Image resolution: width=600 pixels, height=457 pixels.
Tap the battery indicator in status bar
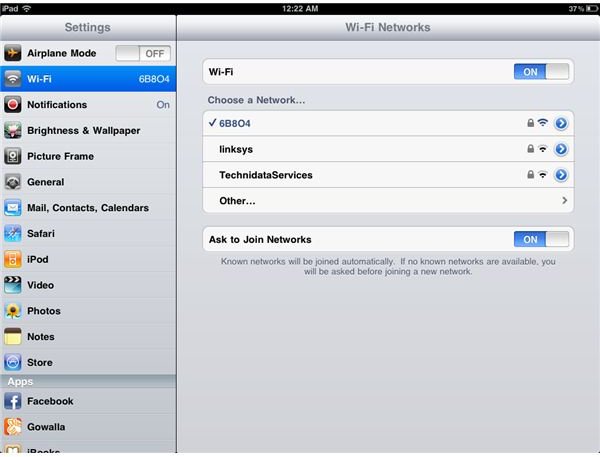pyautogui.click(x=592, y=8)
